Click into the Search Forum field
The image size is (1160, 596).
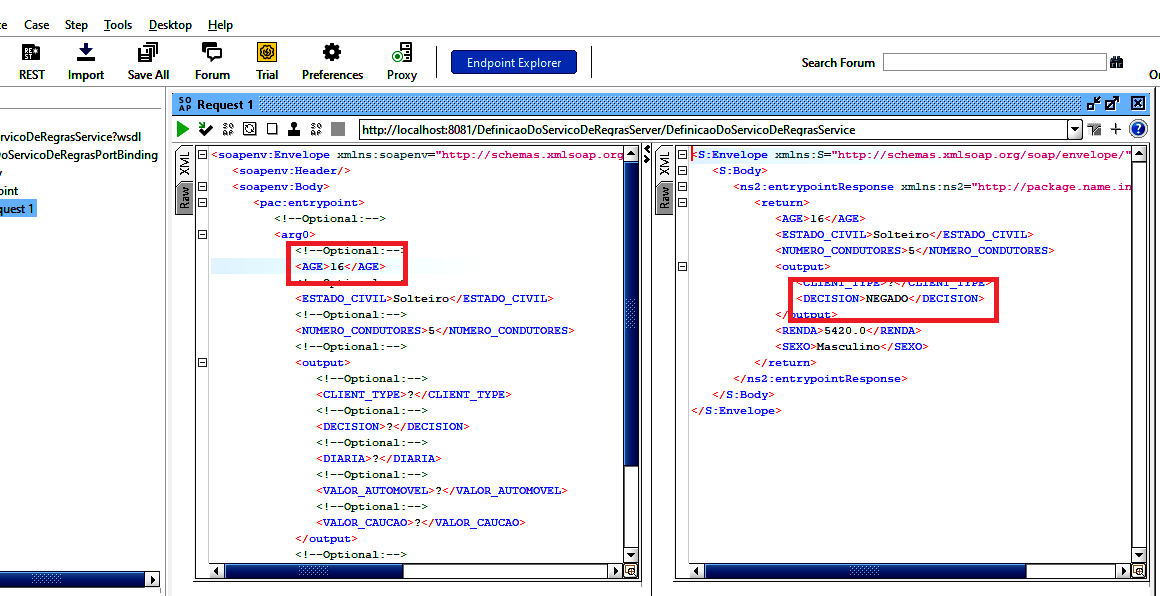[994, 62]
